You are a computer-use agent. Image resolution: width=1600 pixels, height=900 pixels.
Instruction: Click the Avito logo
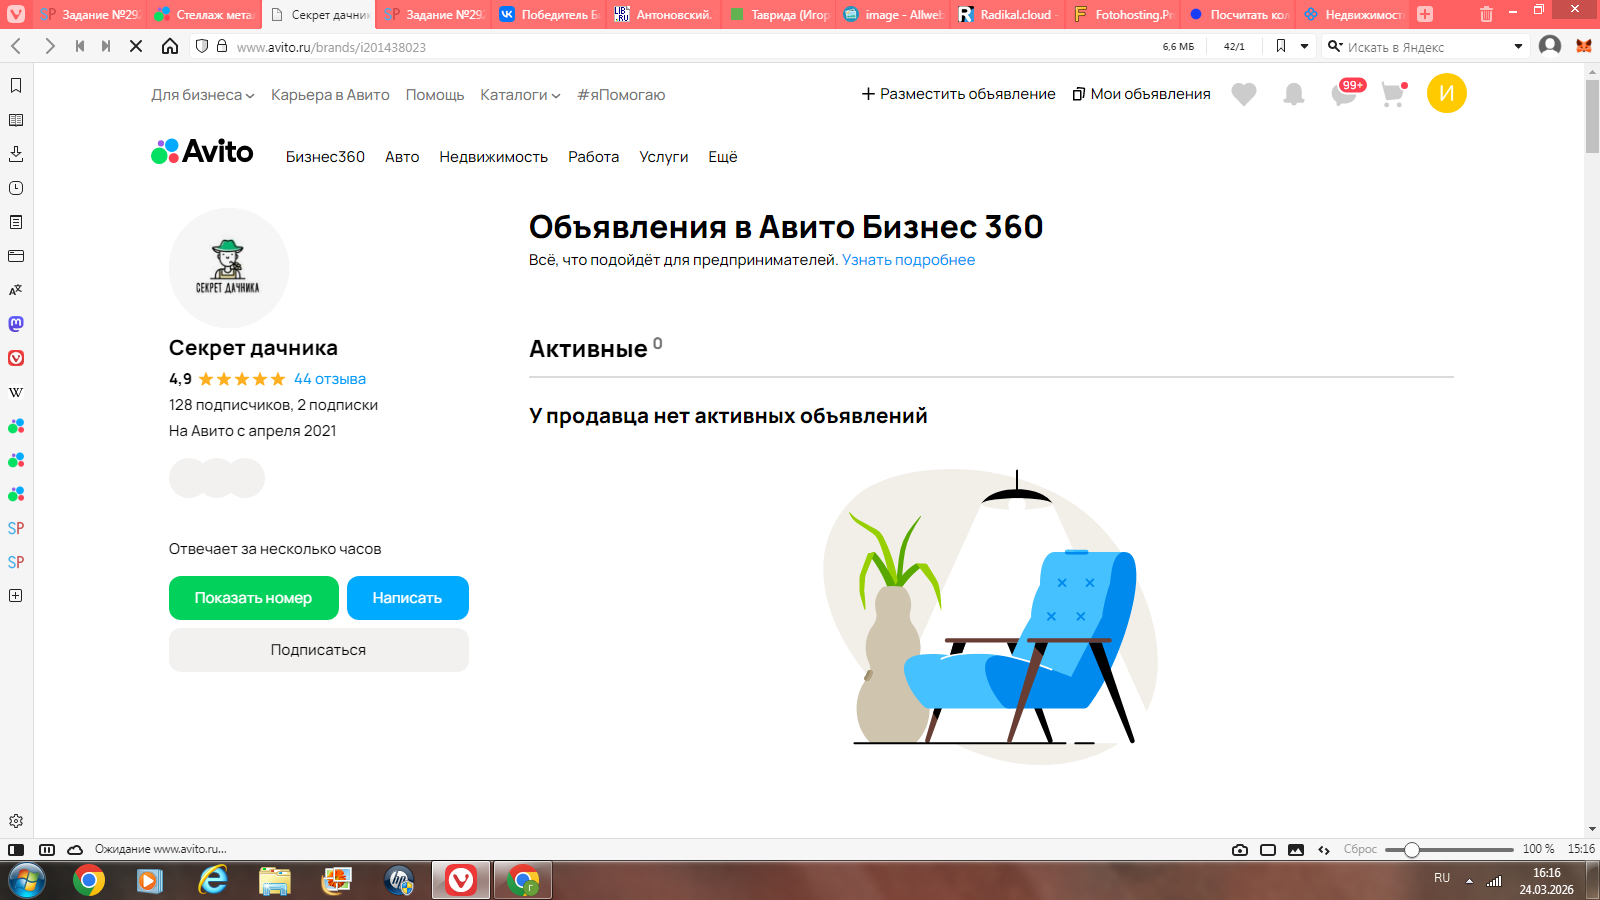(202, 152)
